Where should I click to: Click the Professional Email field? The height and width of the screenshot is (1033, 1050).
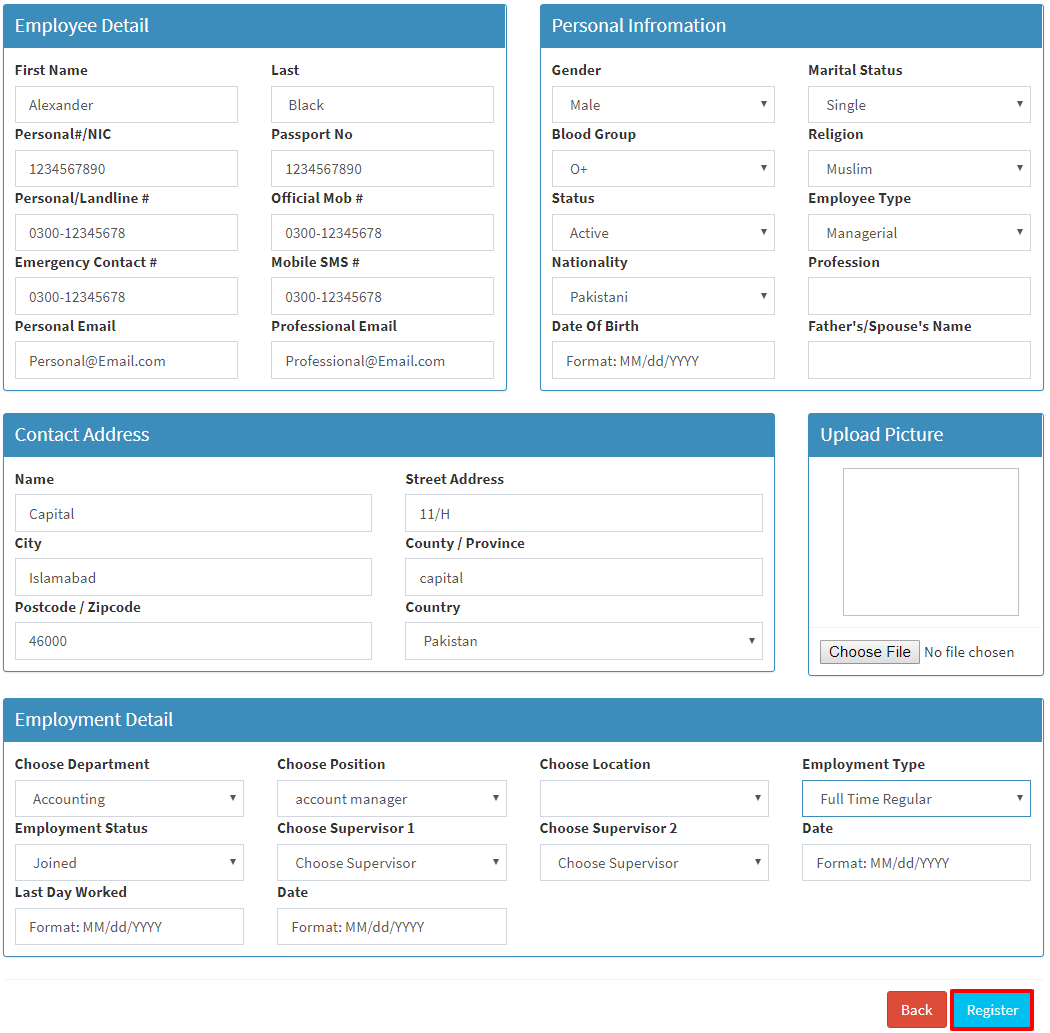coord(382,360)
